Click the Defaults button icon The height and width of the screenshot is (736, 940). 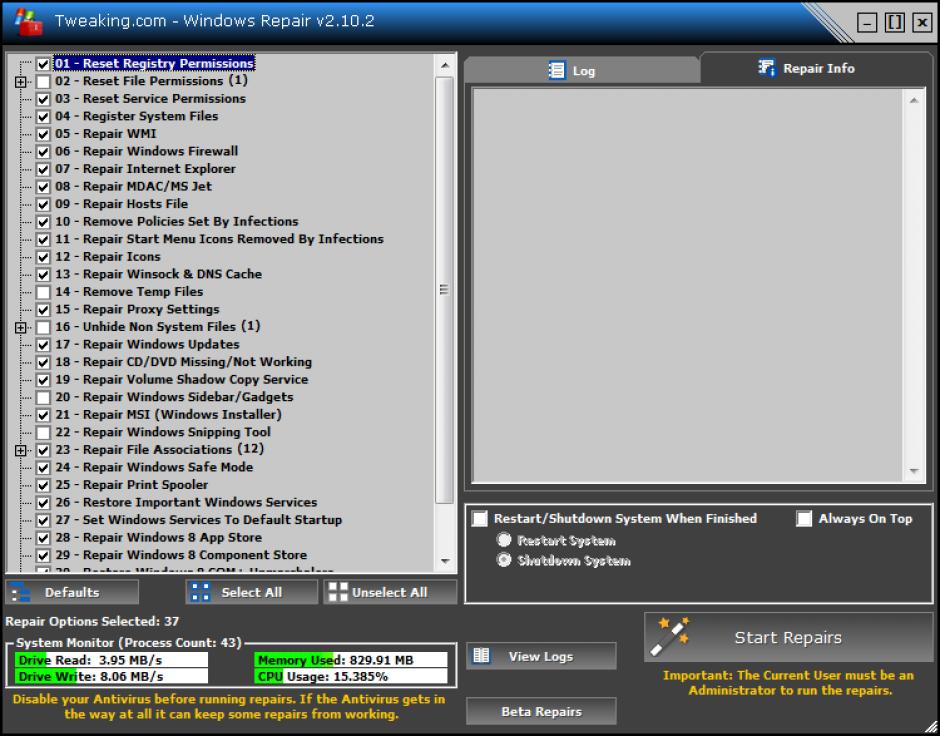(20, 592)
